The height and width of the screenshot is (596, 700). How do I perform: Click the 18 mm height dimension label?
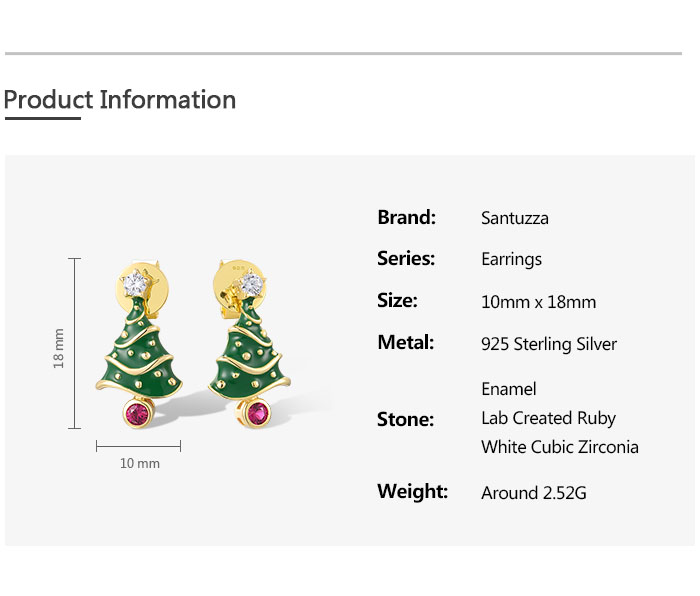[x=59, y=347]
